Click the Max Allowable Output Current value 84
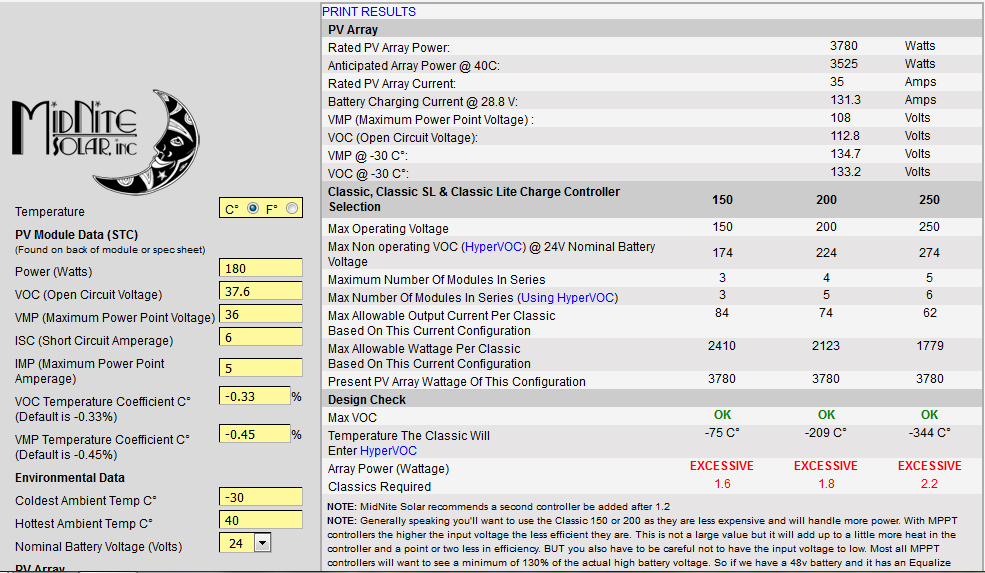Screen dimensions: 985x573 pyautogui.click(x=722, y=313)
